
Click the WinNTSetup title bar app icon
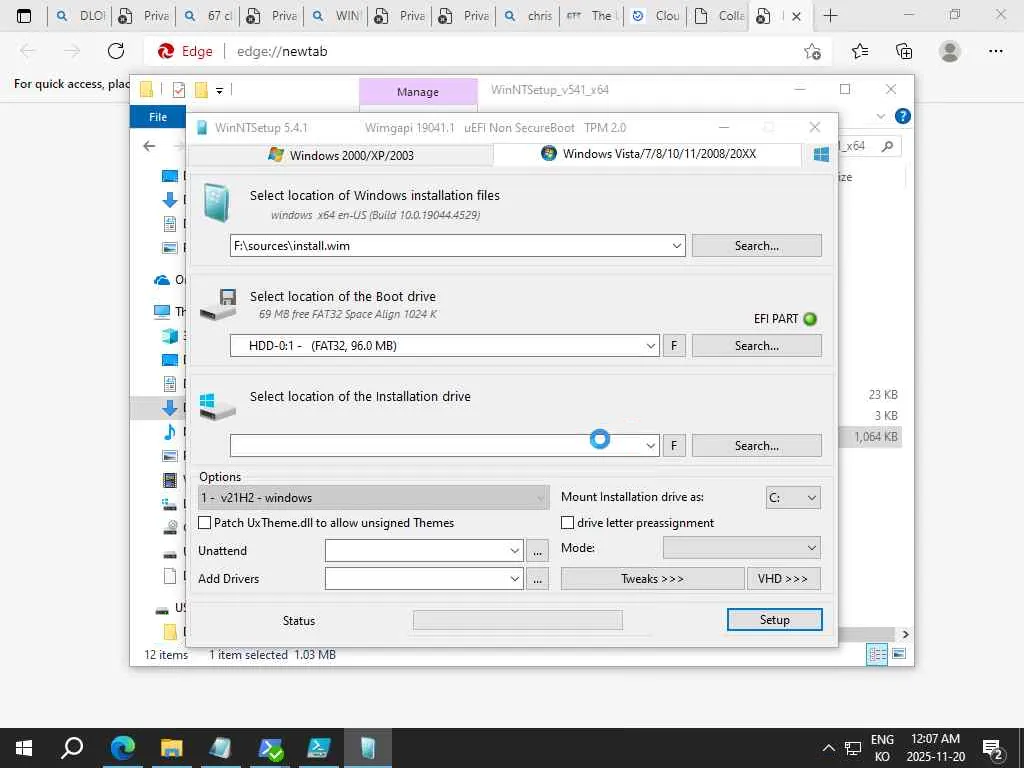[202, 127]
